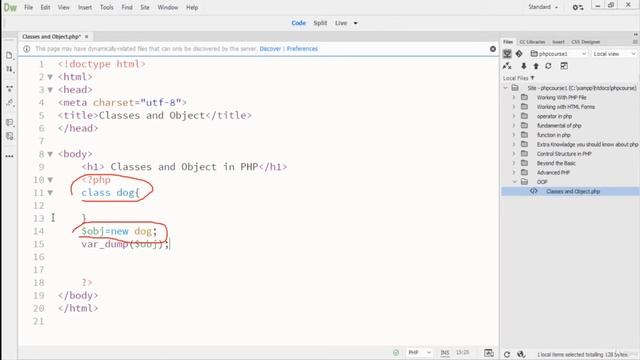This screenshot has height=360, width=640.
Task: Open the more tools ellipsis in left toolbar
Action: click(9, 156)
